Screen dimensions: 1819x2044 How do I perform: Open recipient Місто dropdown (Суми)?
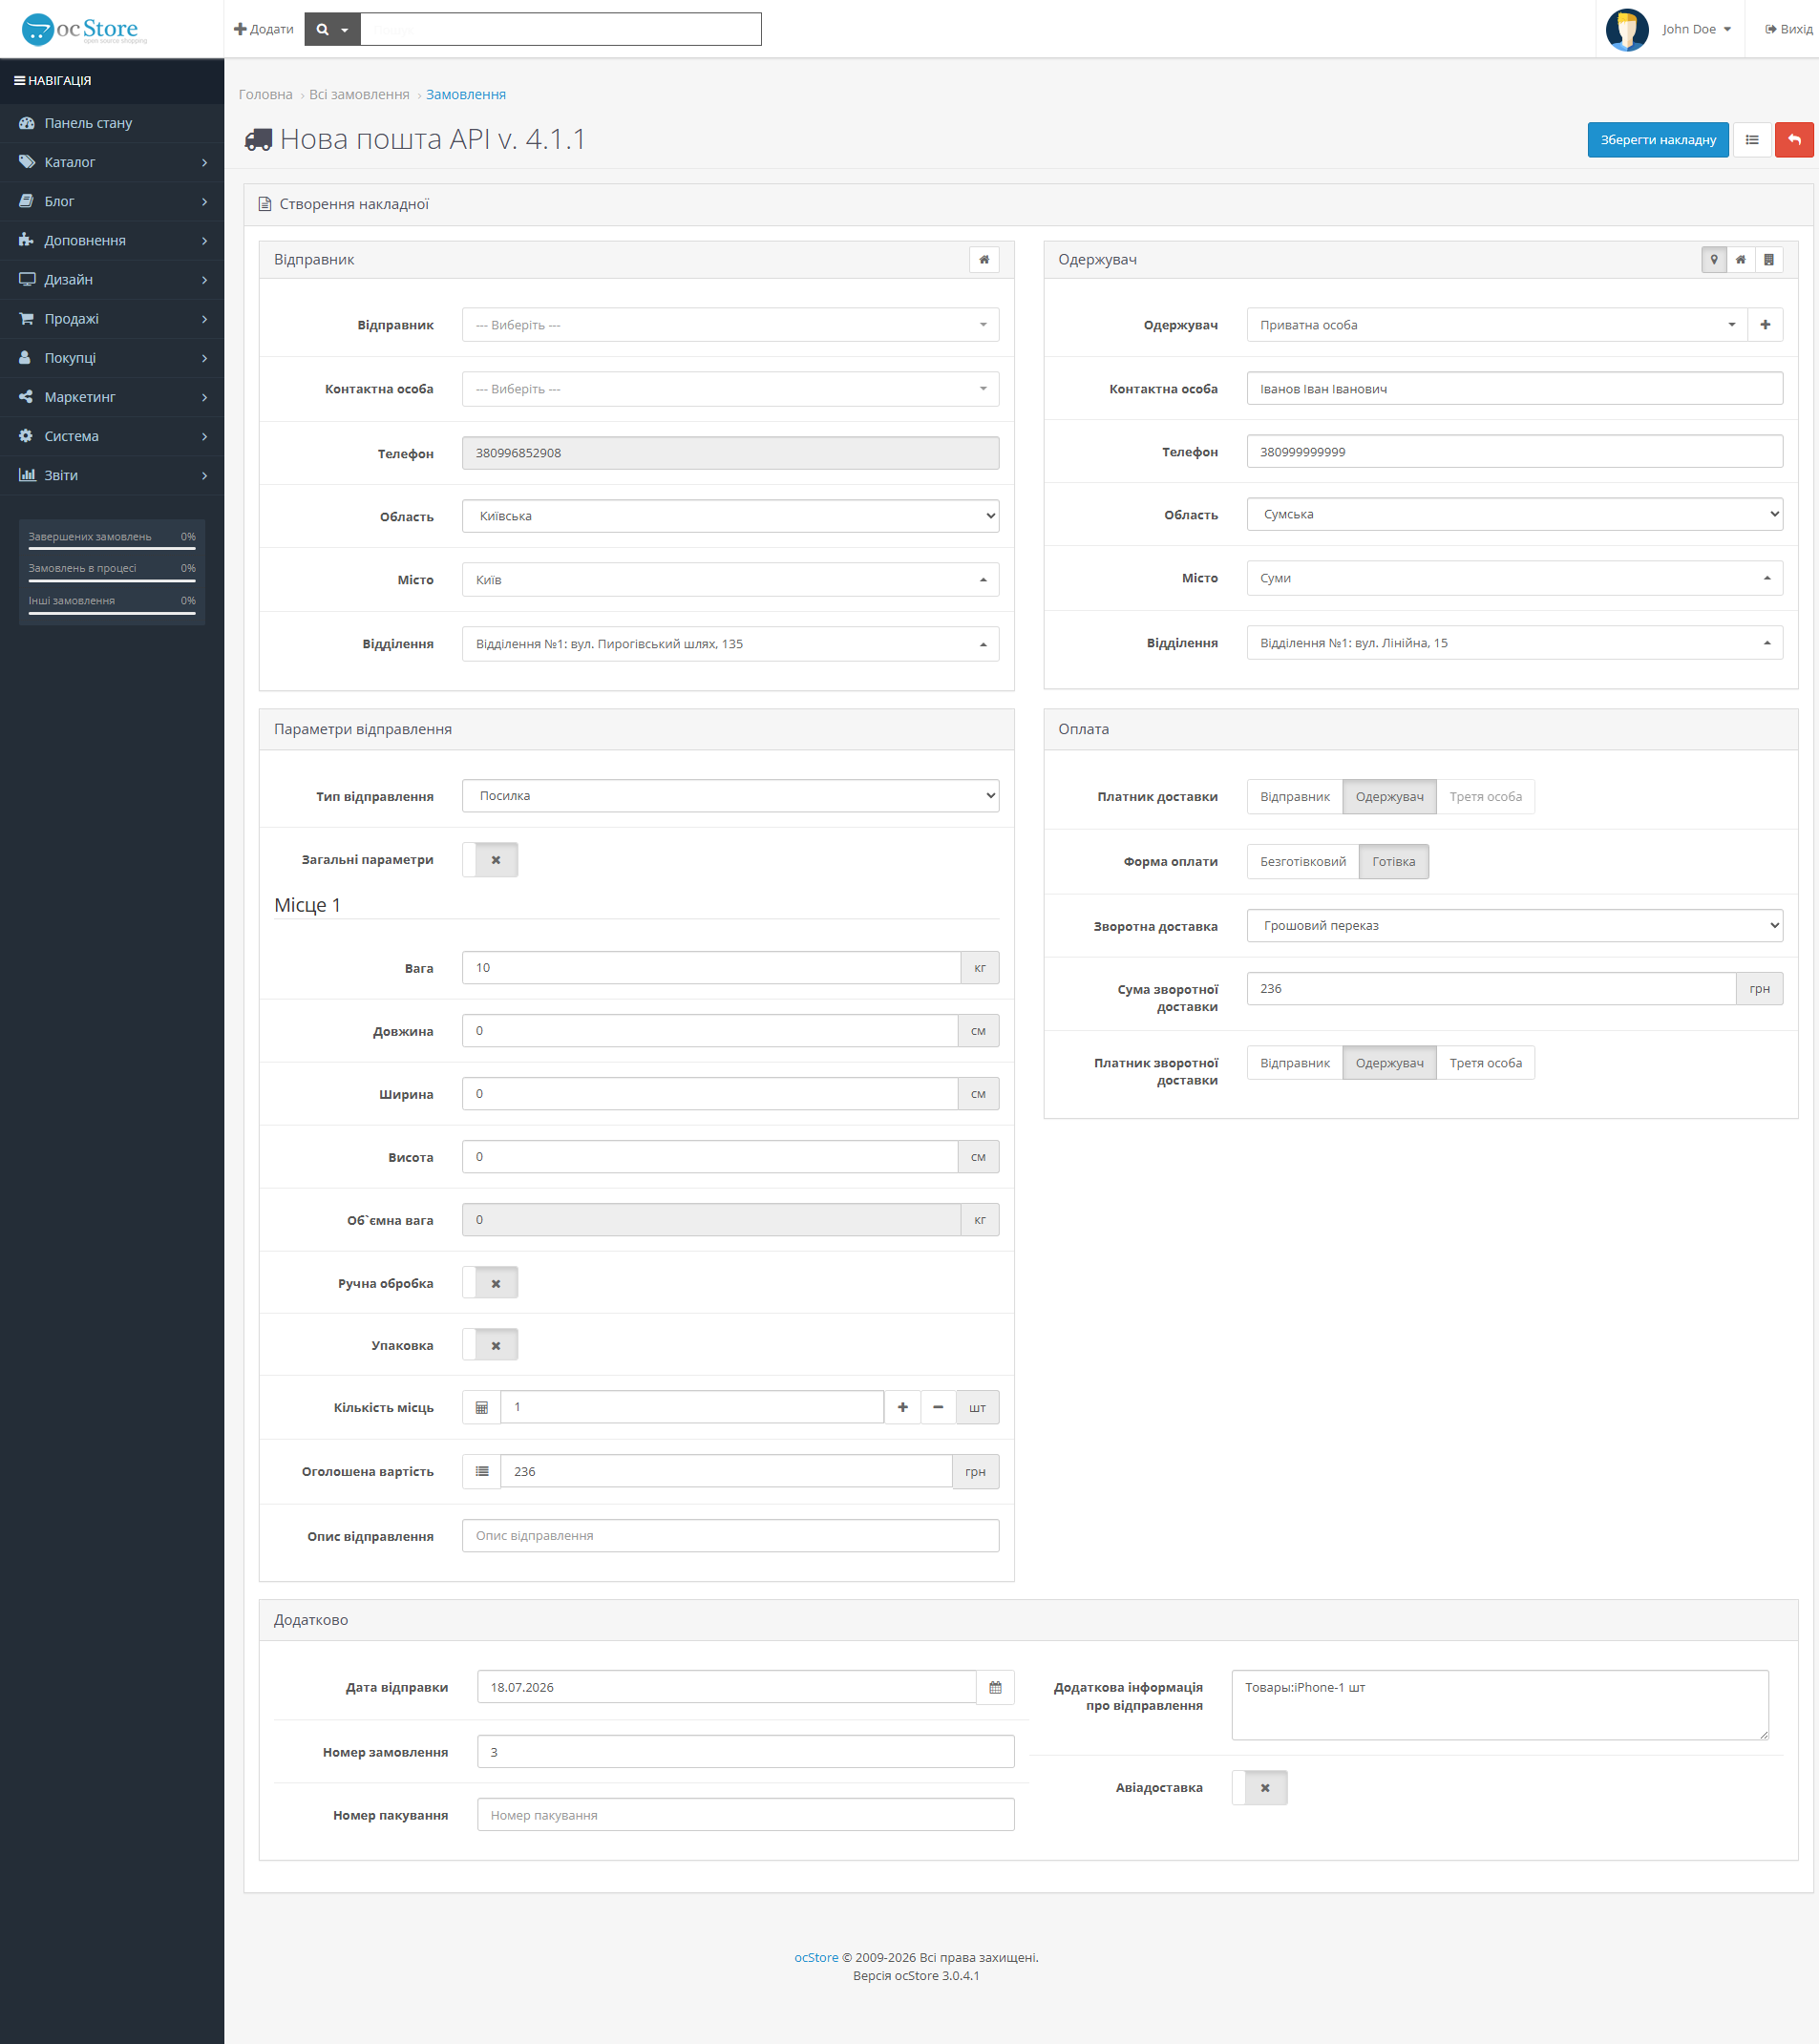[1515, 578]
